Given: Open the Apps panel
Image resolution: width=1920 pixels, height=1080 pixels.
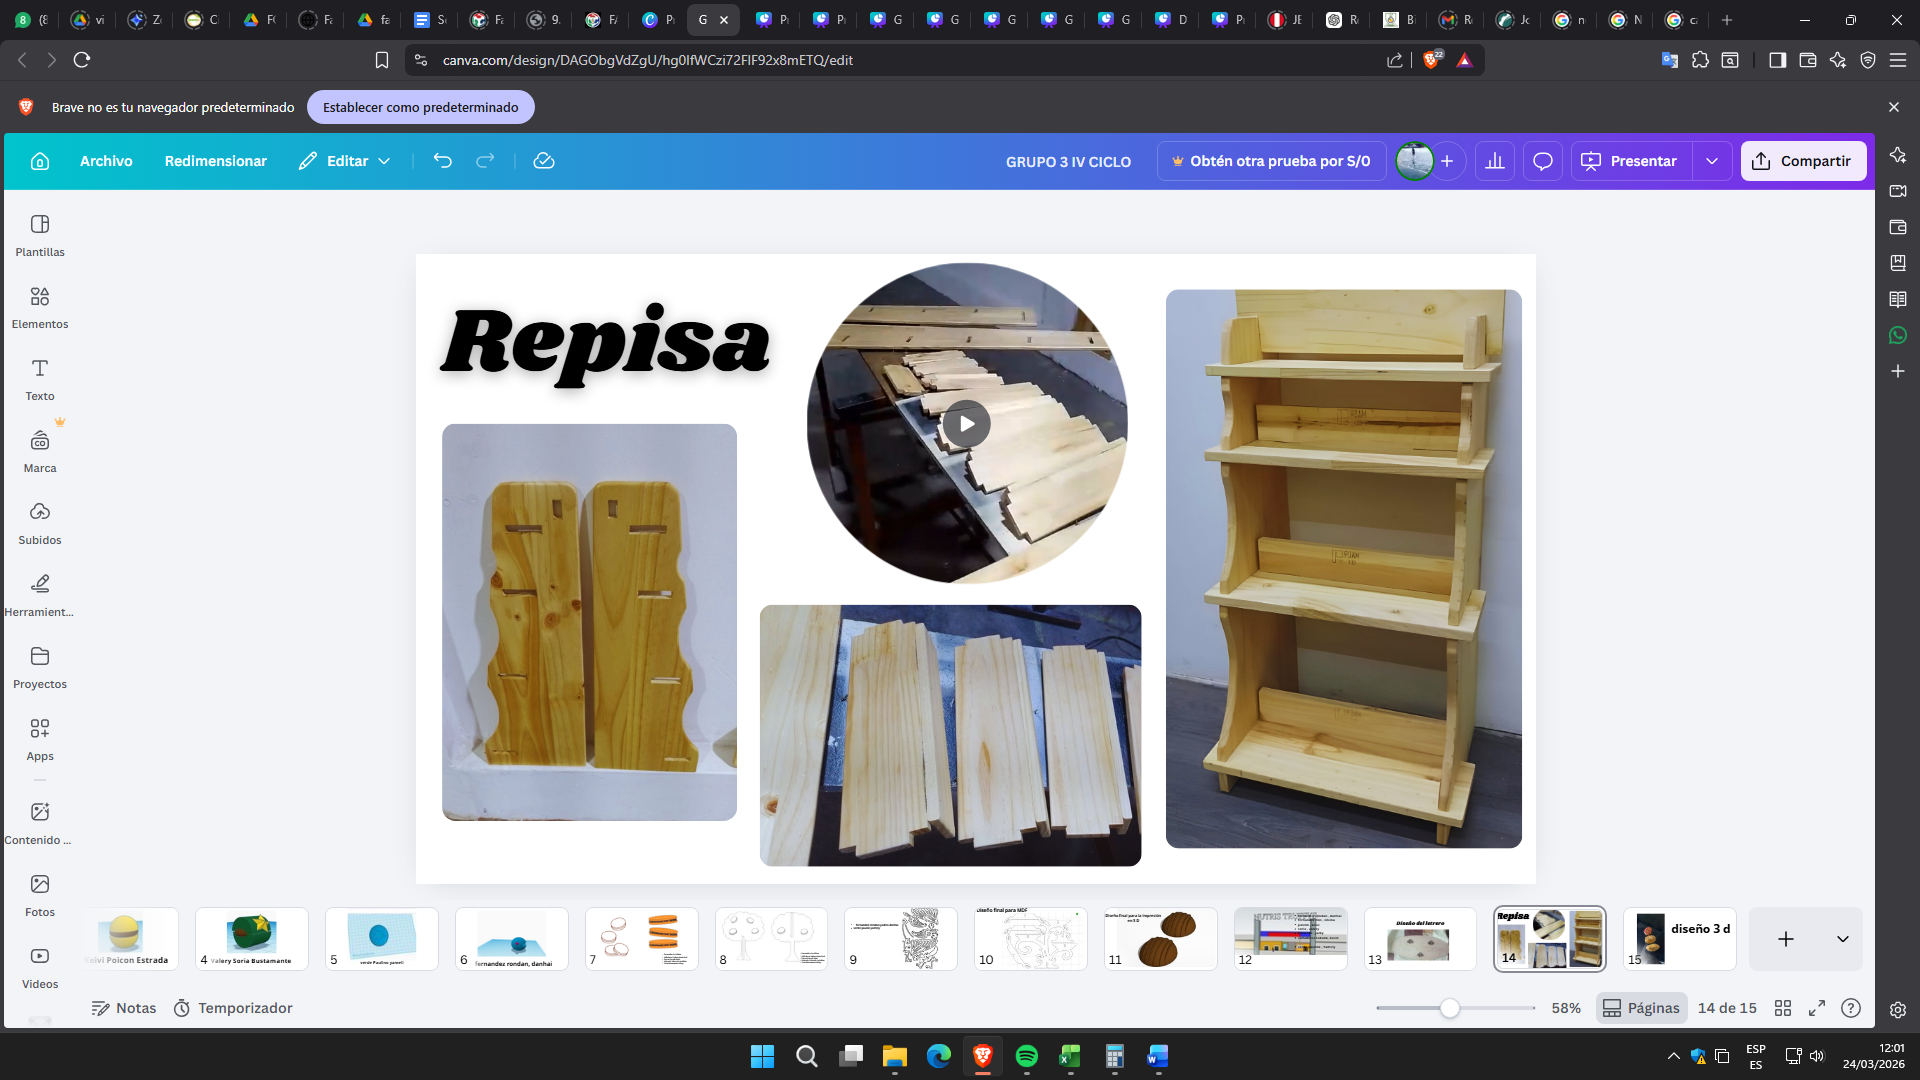Looking at the screenshot, I should pos(40,738).
